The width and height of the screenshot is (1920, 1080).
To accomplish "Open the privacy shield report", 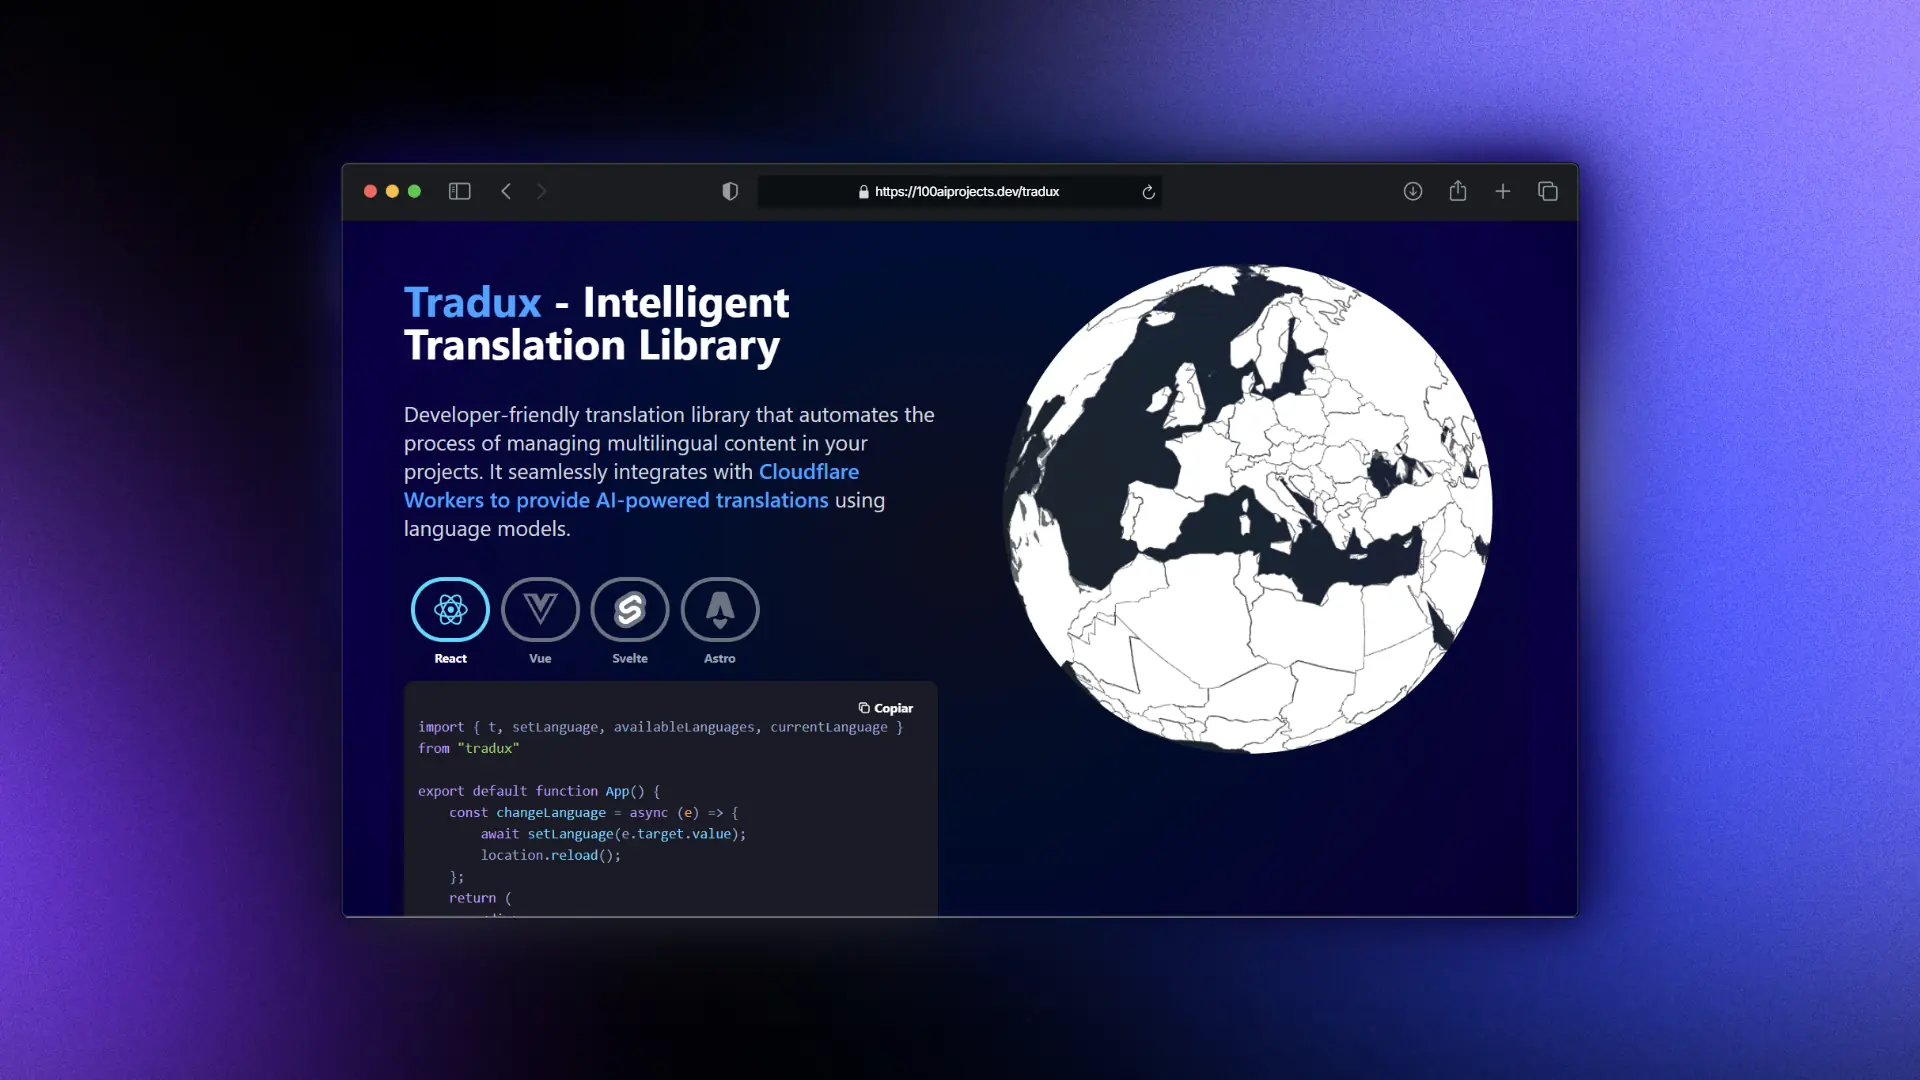I will [x=730, y=191].
